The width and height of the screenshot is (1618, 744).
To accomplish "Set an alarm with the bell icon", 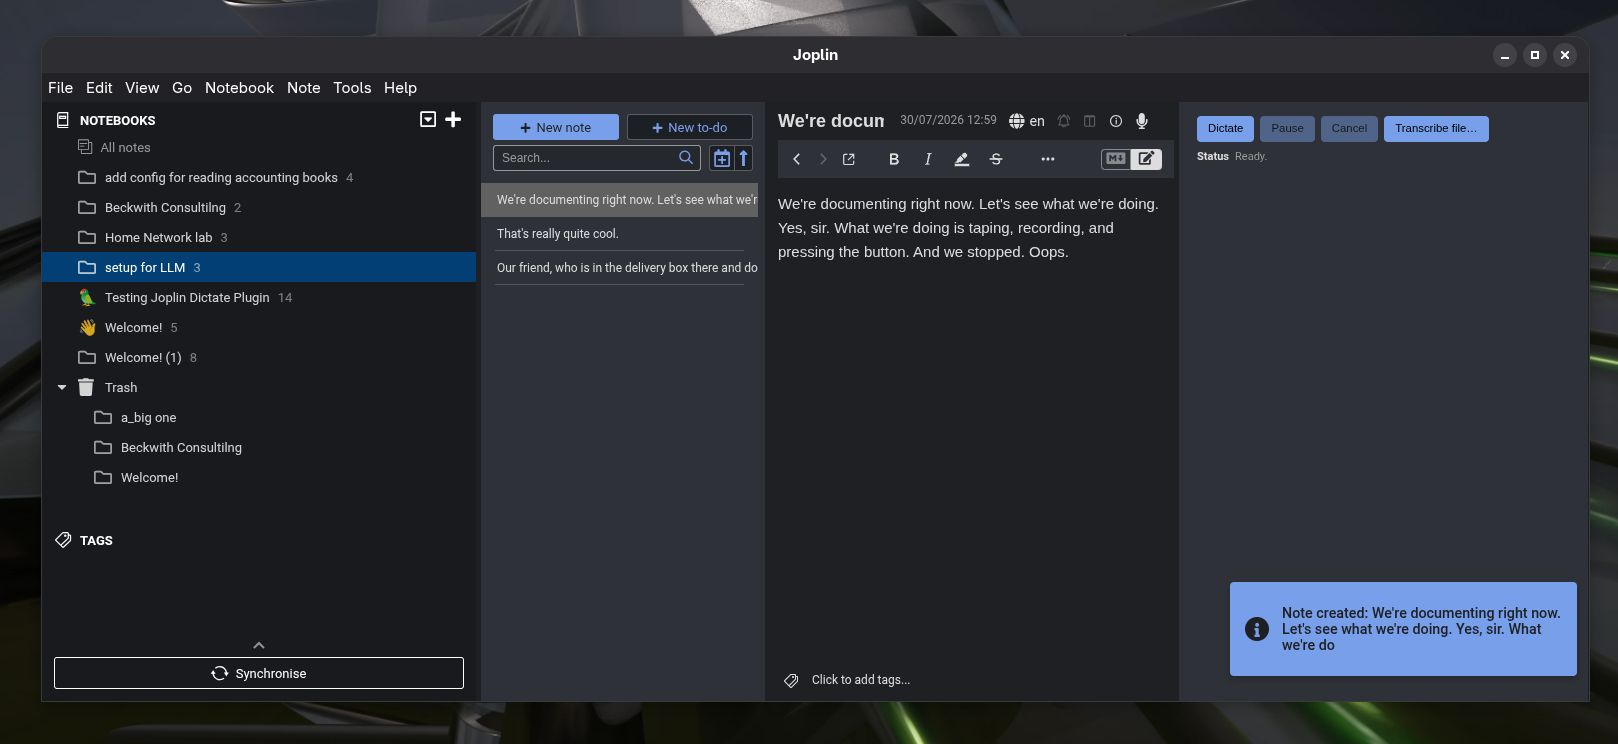I will tap(1064, 121).
